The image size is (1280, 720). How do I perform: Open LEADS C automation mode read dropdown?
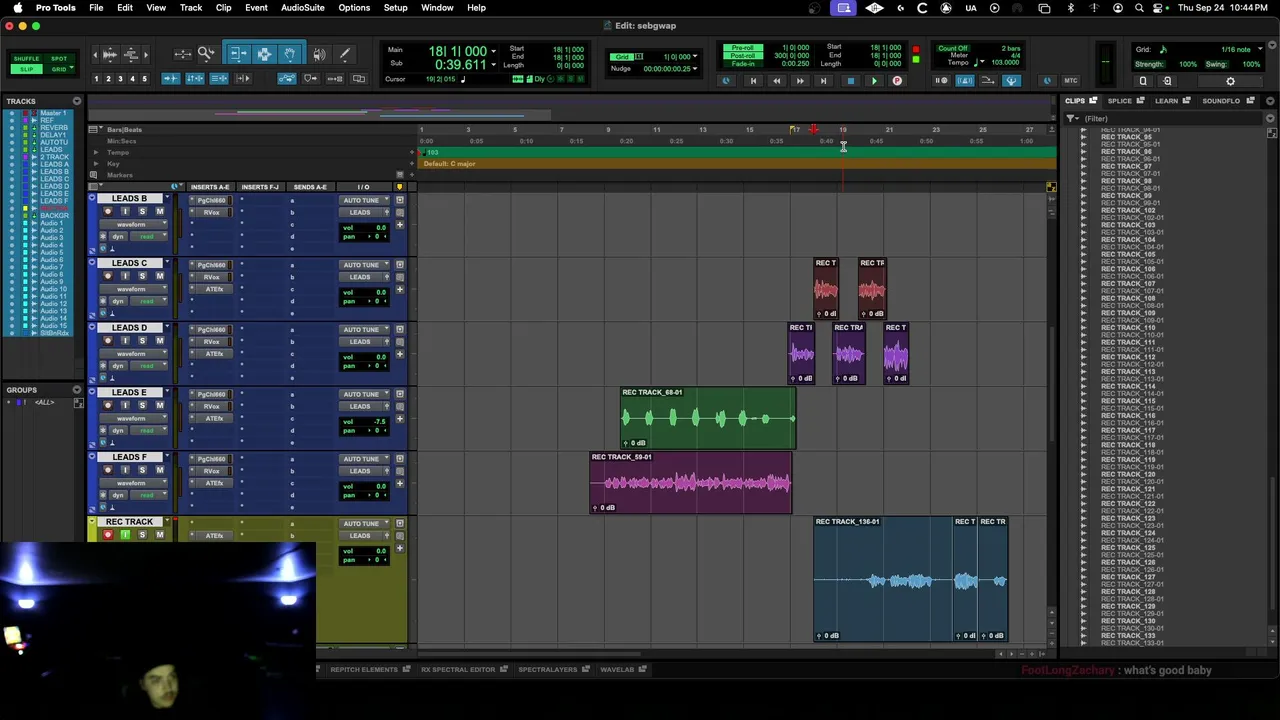coord(146,301)
